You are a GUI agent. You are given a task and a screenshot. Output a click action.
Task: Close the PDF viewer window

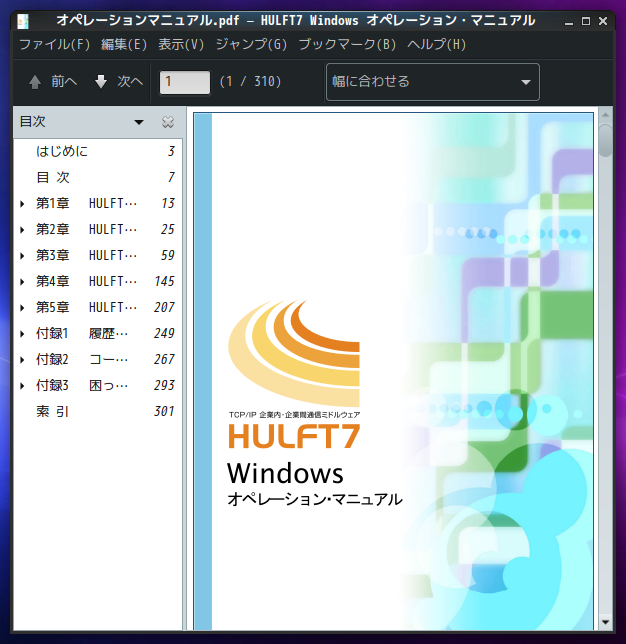pyautogui.click(x=603, y=21)
